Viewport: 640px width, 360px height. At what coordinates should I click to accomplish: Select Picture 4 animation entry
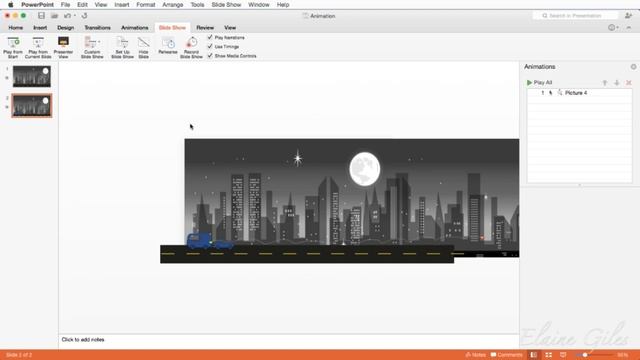click(580, 93)
